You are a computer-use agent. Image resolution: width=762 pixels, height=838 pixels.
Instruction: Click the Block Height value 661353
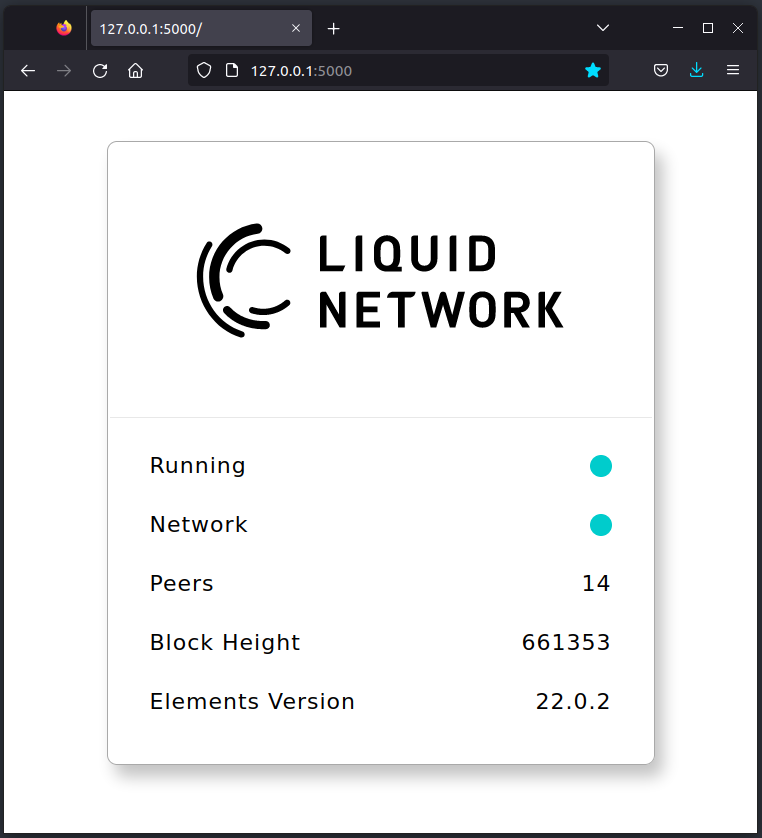(566, 643)
